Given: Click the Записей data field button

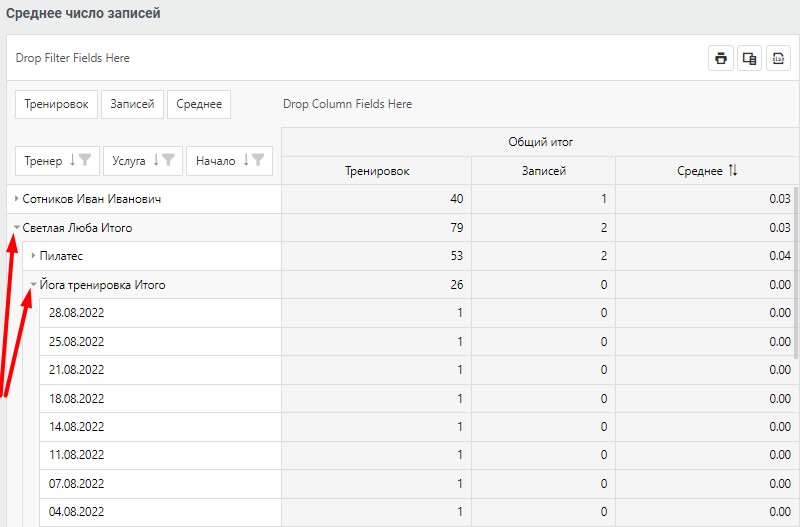Looking at the screenshot, I should (132, 104).
